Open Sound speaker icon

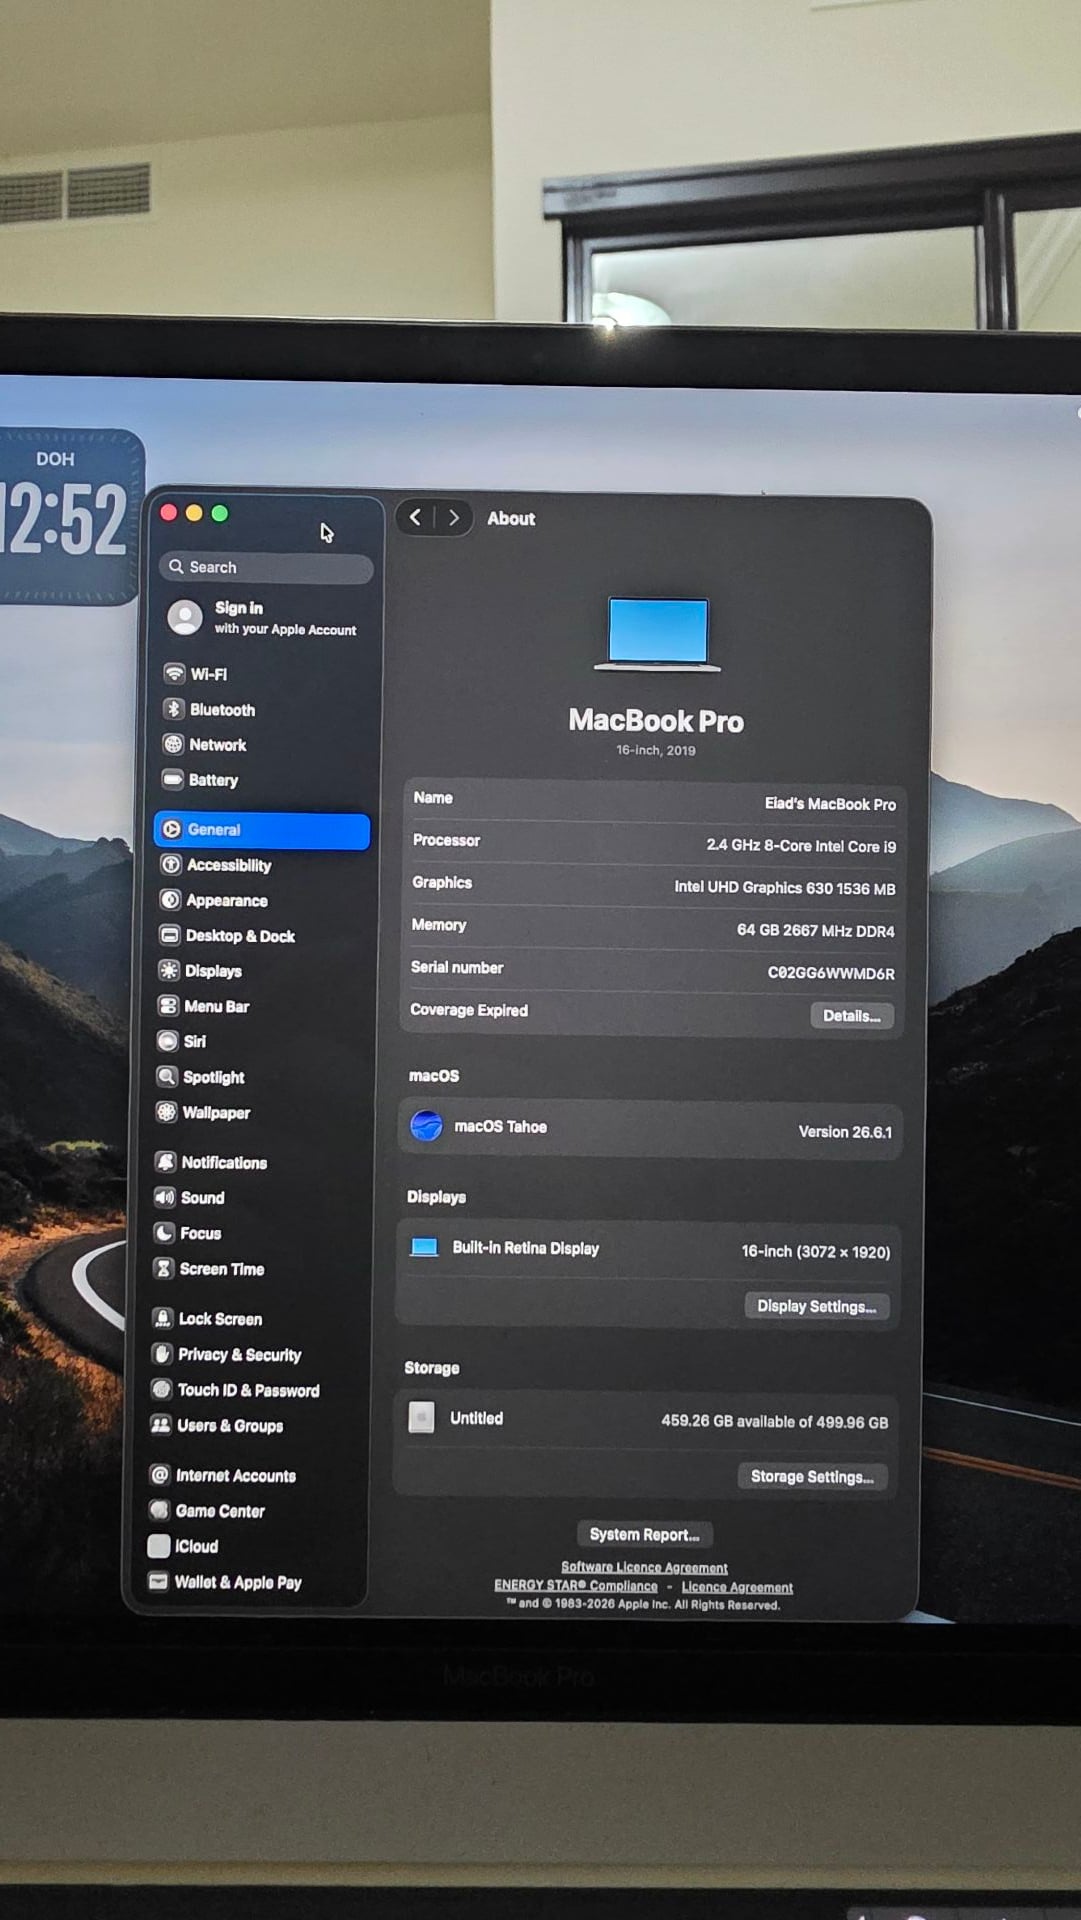[164, 1197]
